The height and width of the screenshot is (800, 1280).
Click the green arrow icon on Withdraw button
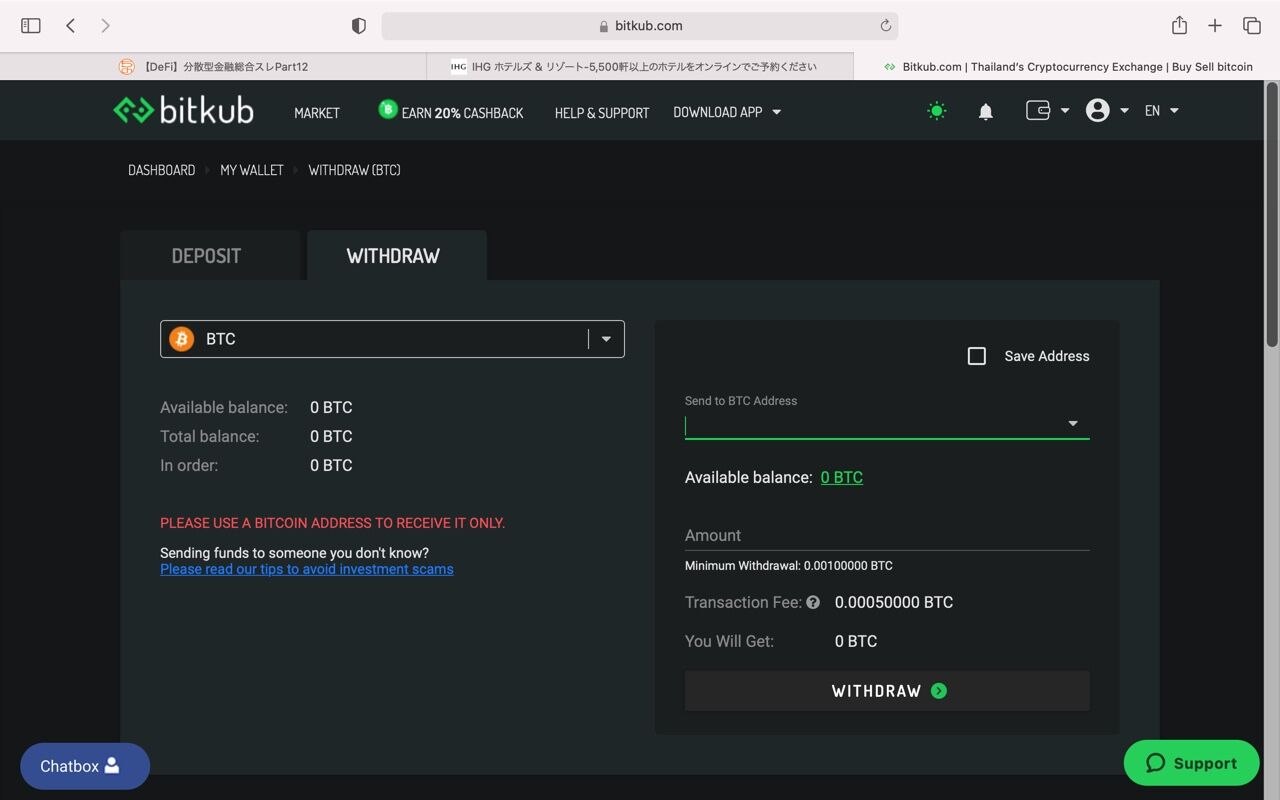click(939, 691)
